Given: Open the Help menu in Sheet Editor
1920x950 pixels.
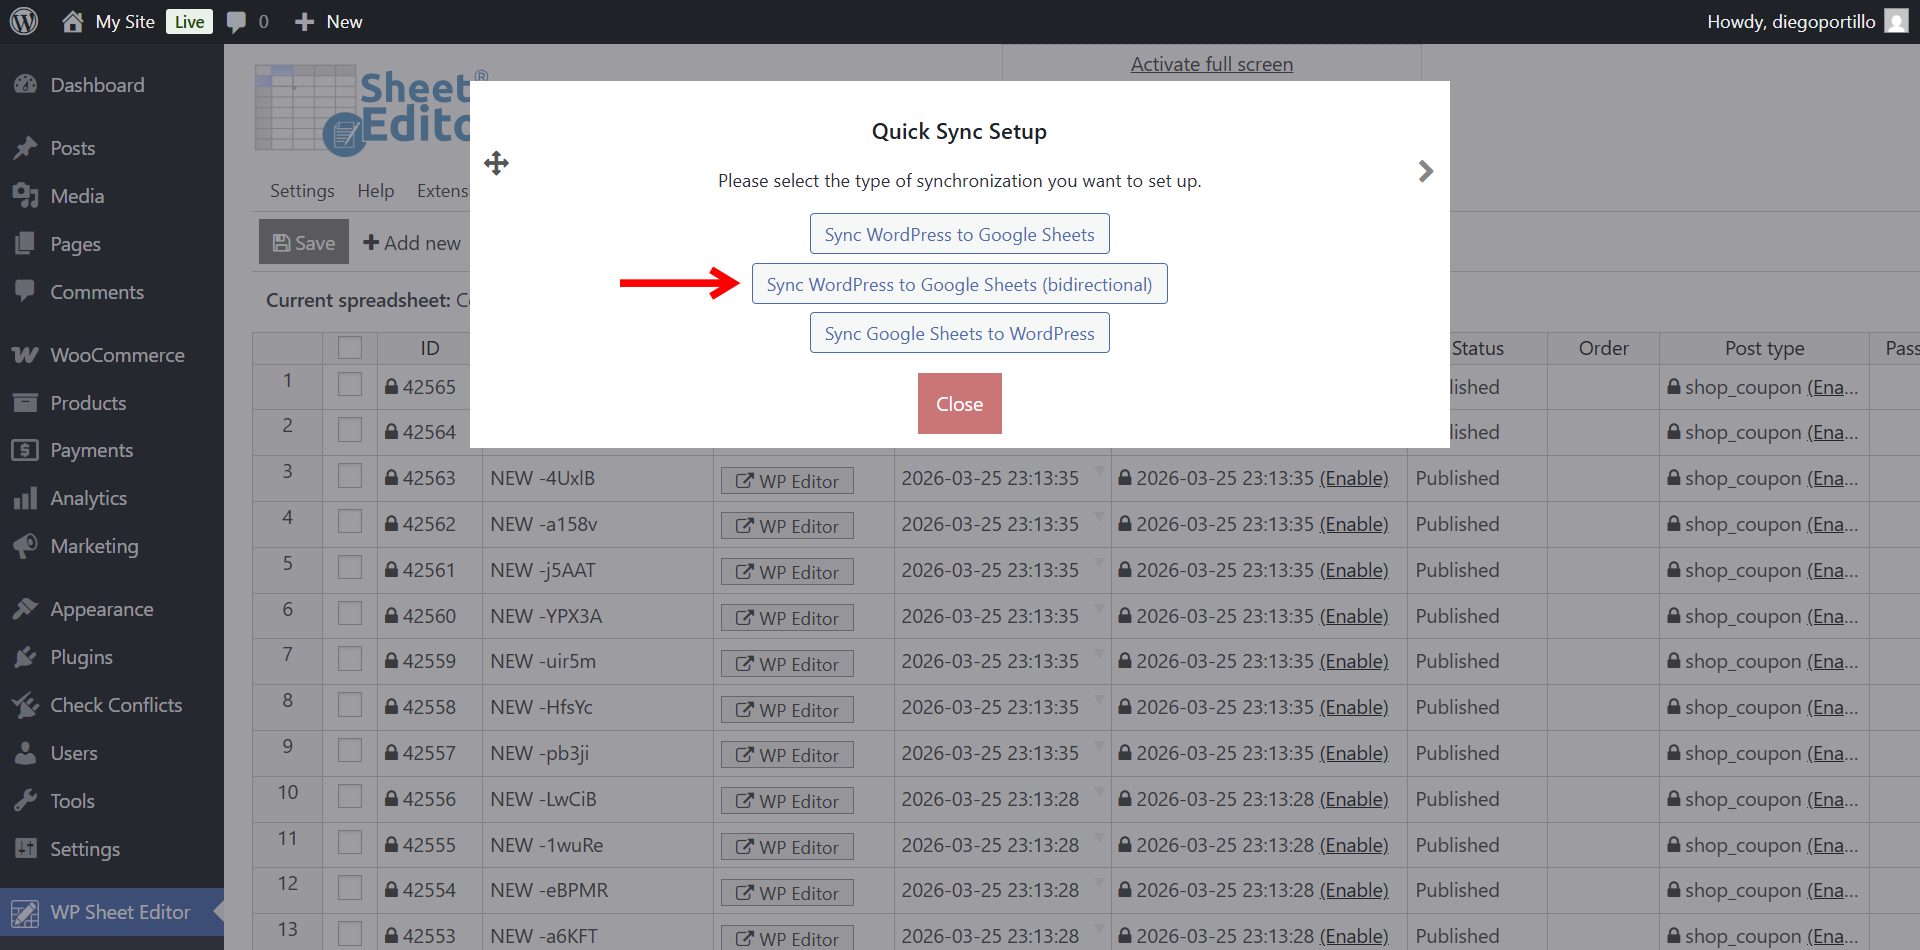Looking at the screenshot, I should pos(376,191).
